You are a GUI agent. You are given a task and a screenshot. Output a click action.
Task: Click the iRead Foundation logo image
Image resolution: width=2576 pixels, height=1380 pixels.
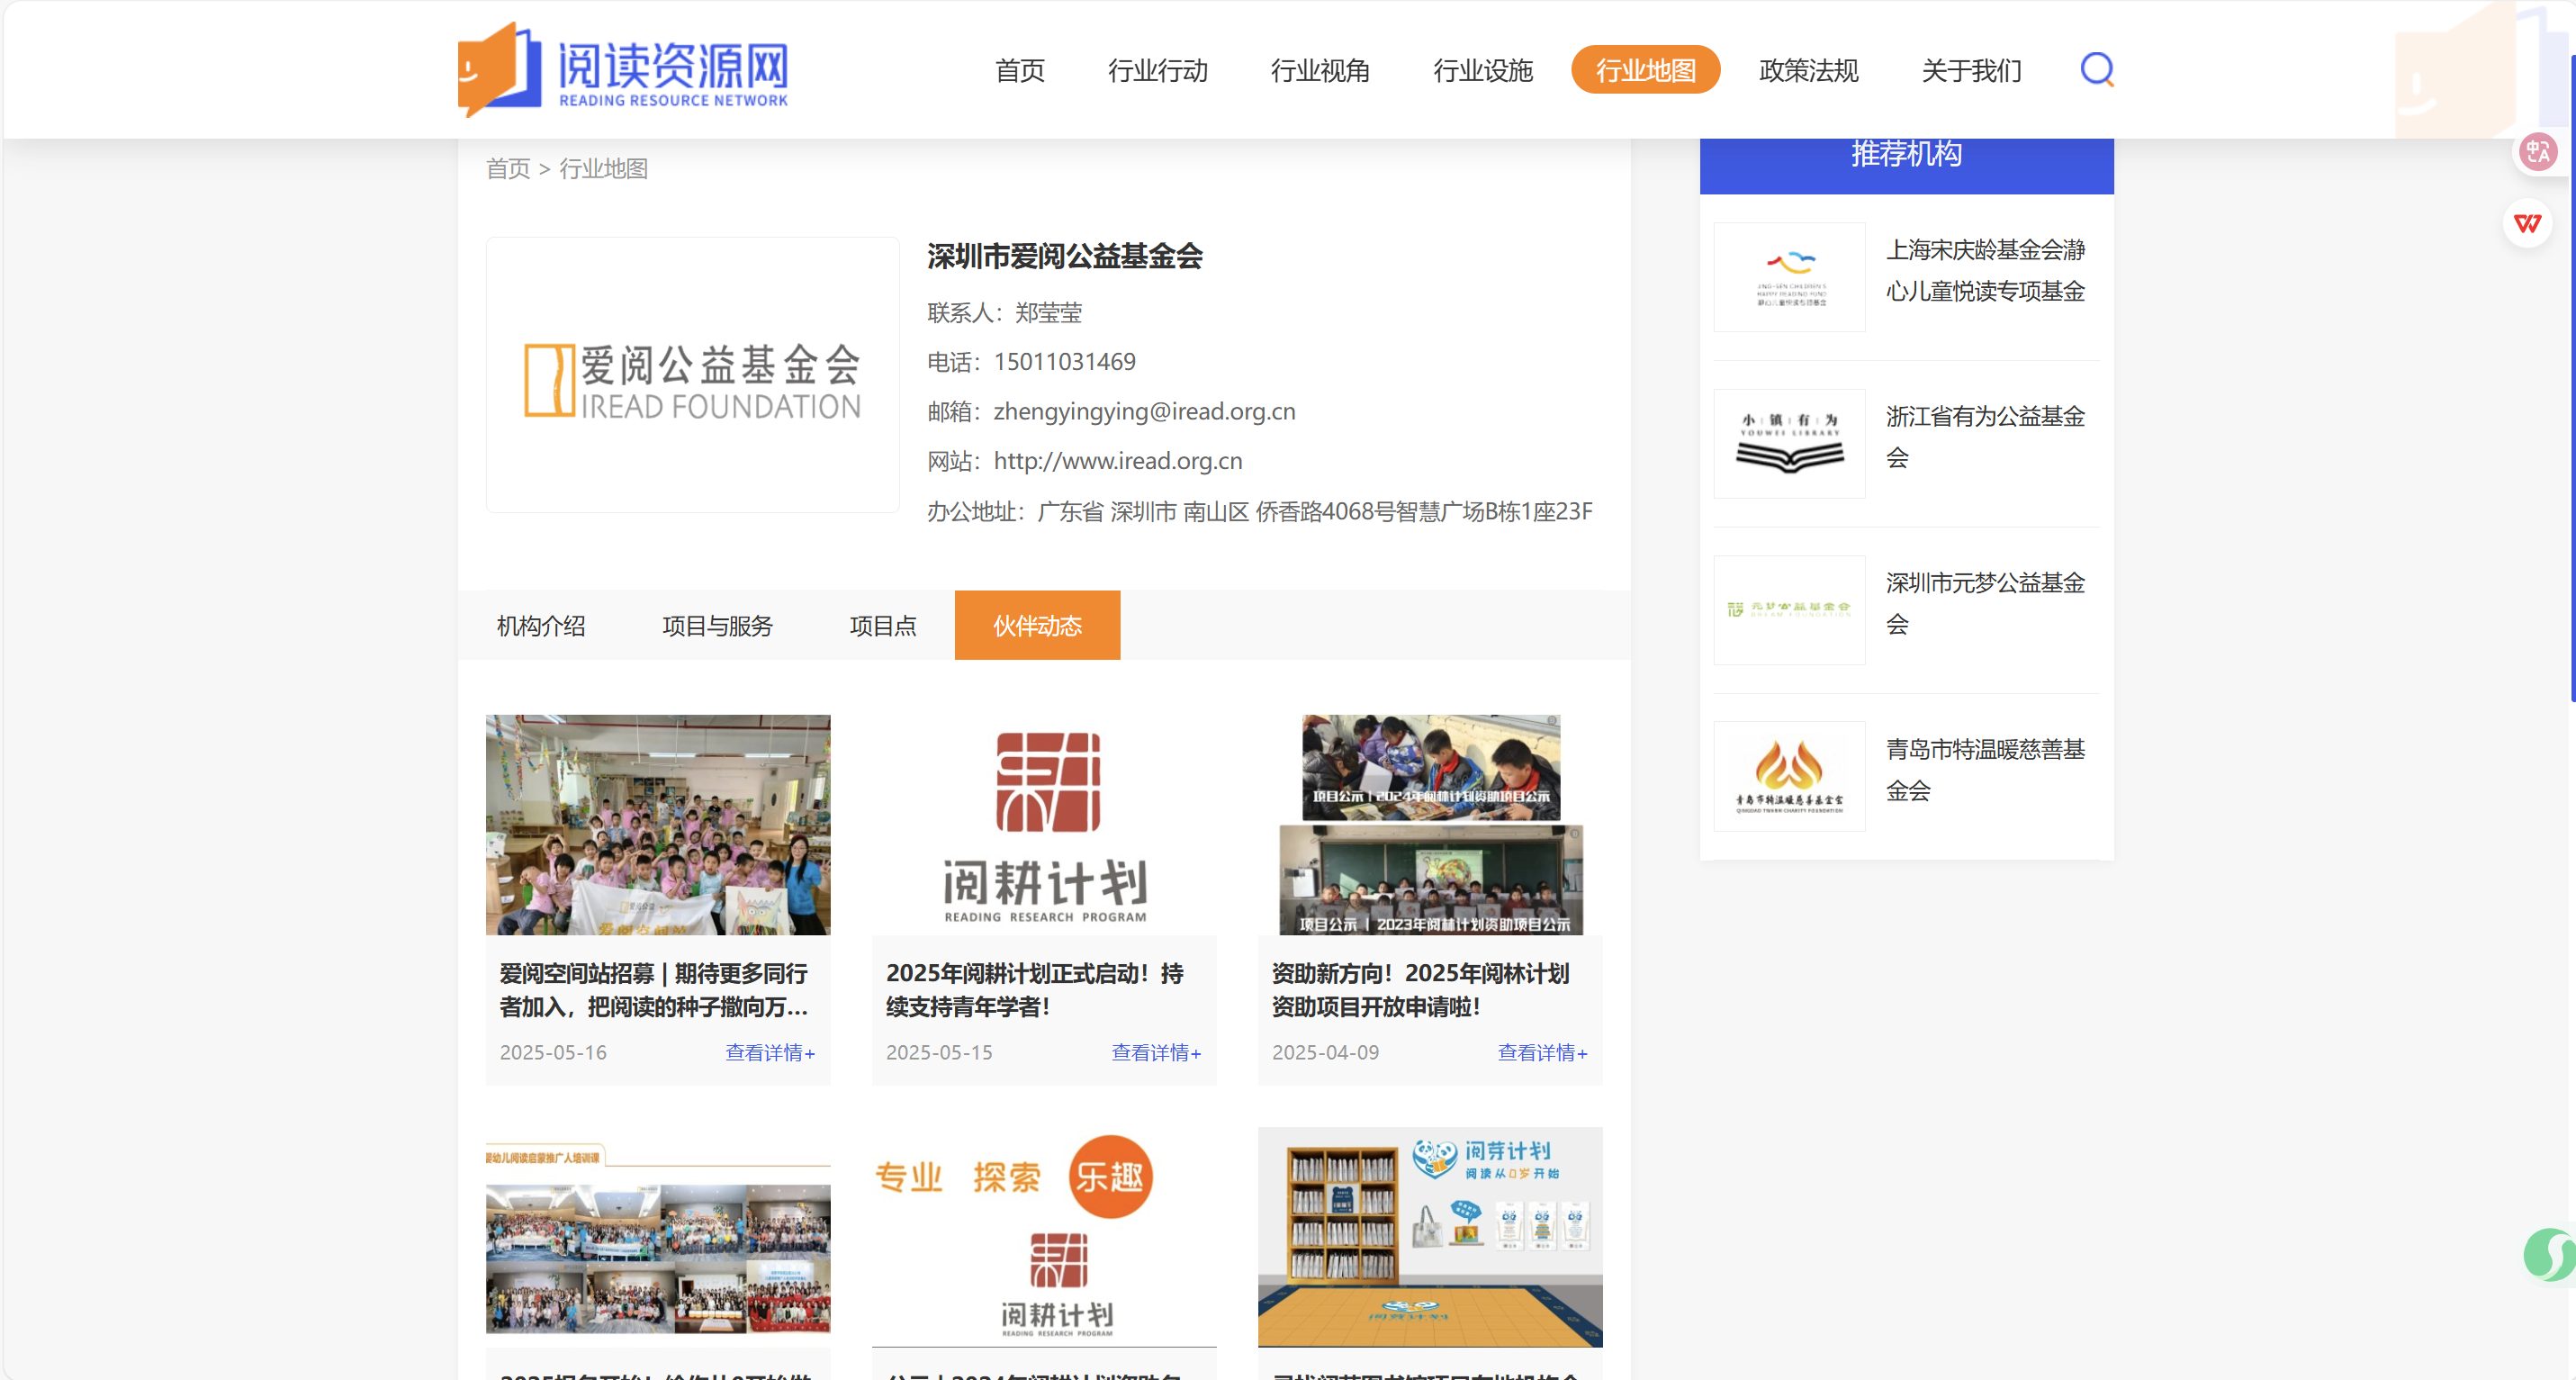pos(693,376)
